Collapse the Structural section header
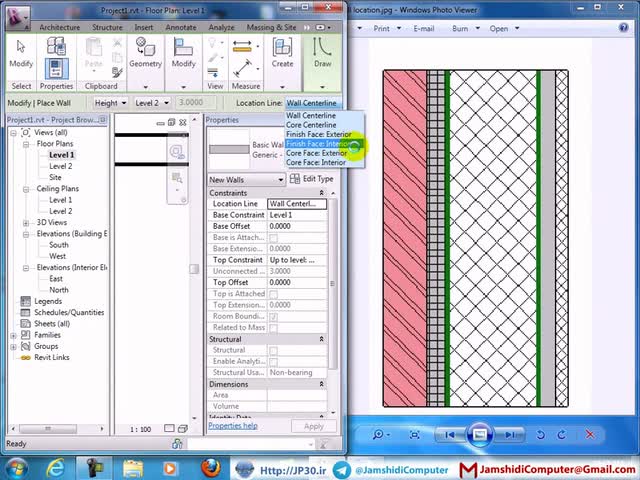 [x=321, y=339]
